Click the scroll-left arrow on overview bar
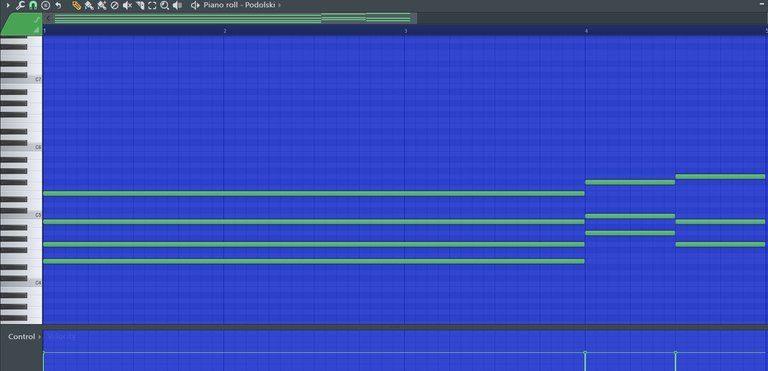 tap(48, 18)
